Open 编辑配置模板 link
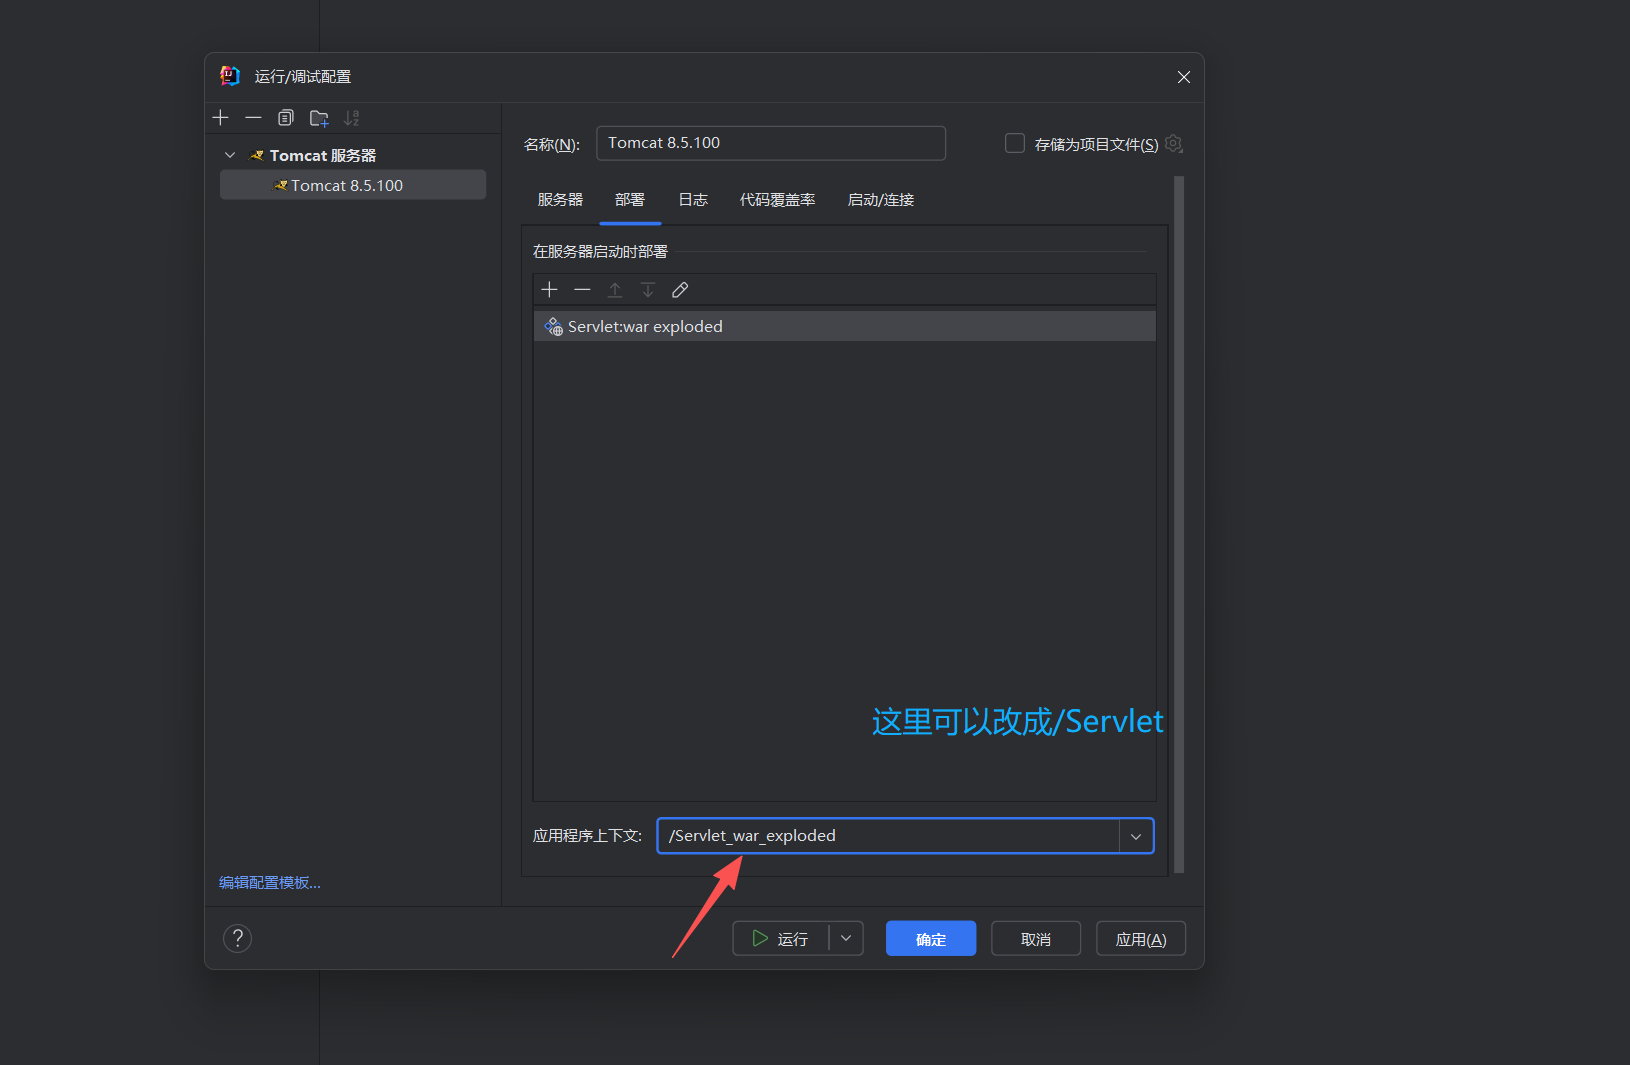 [x=270, y=883]
